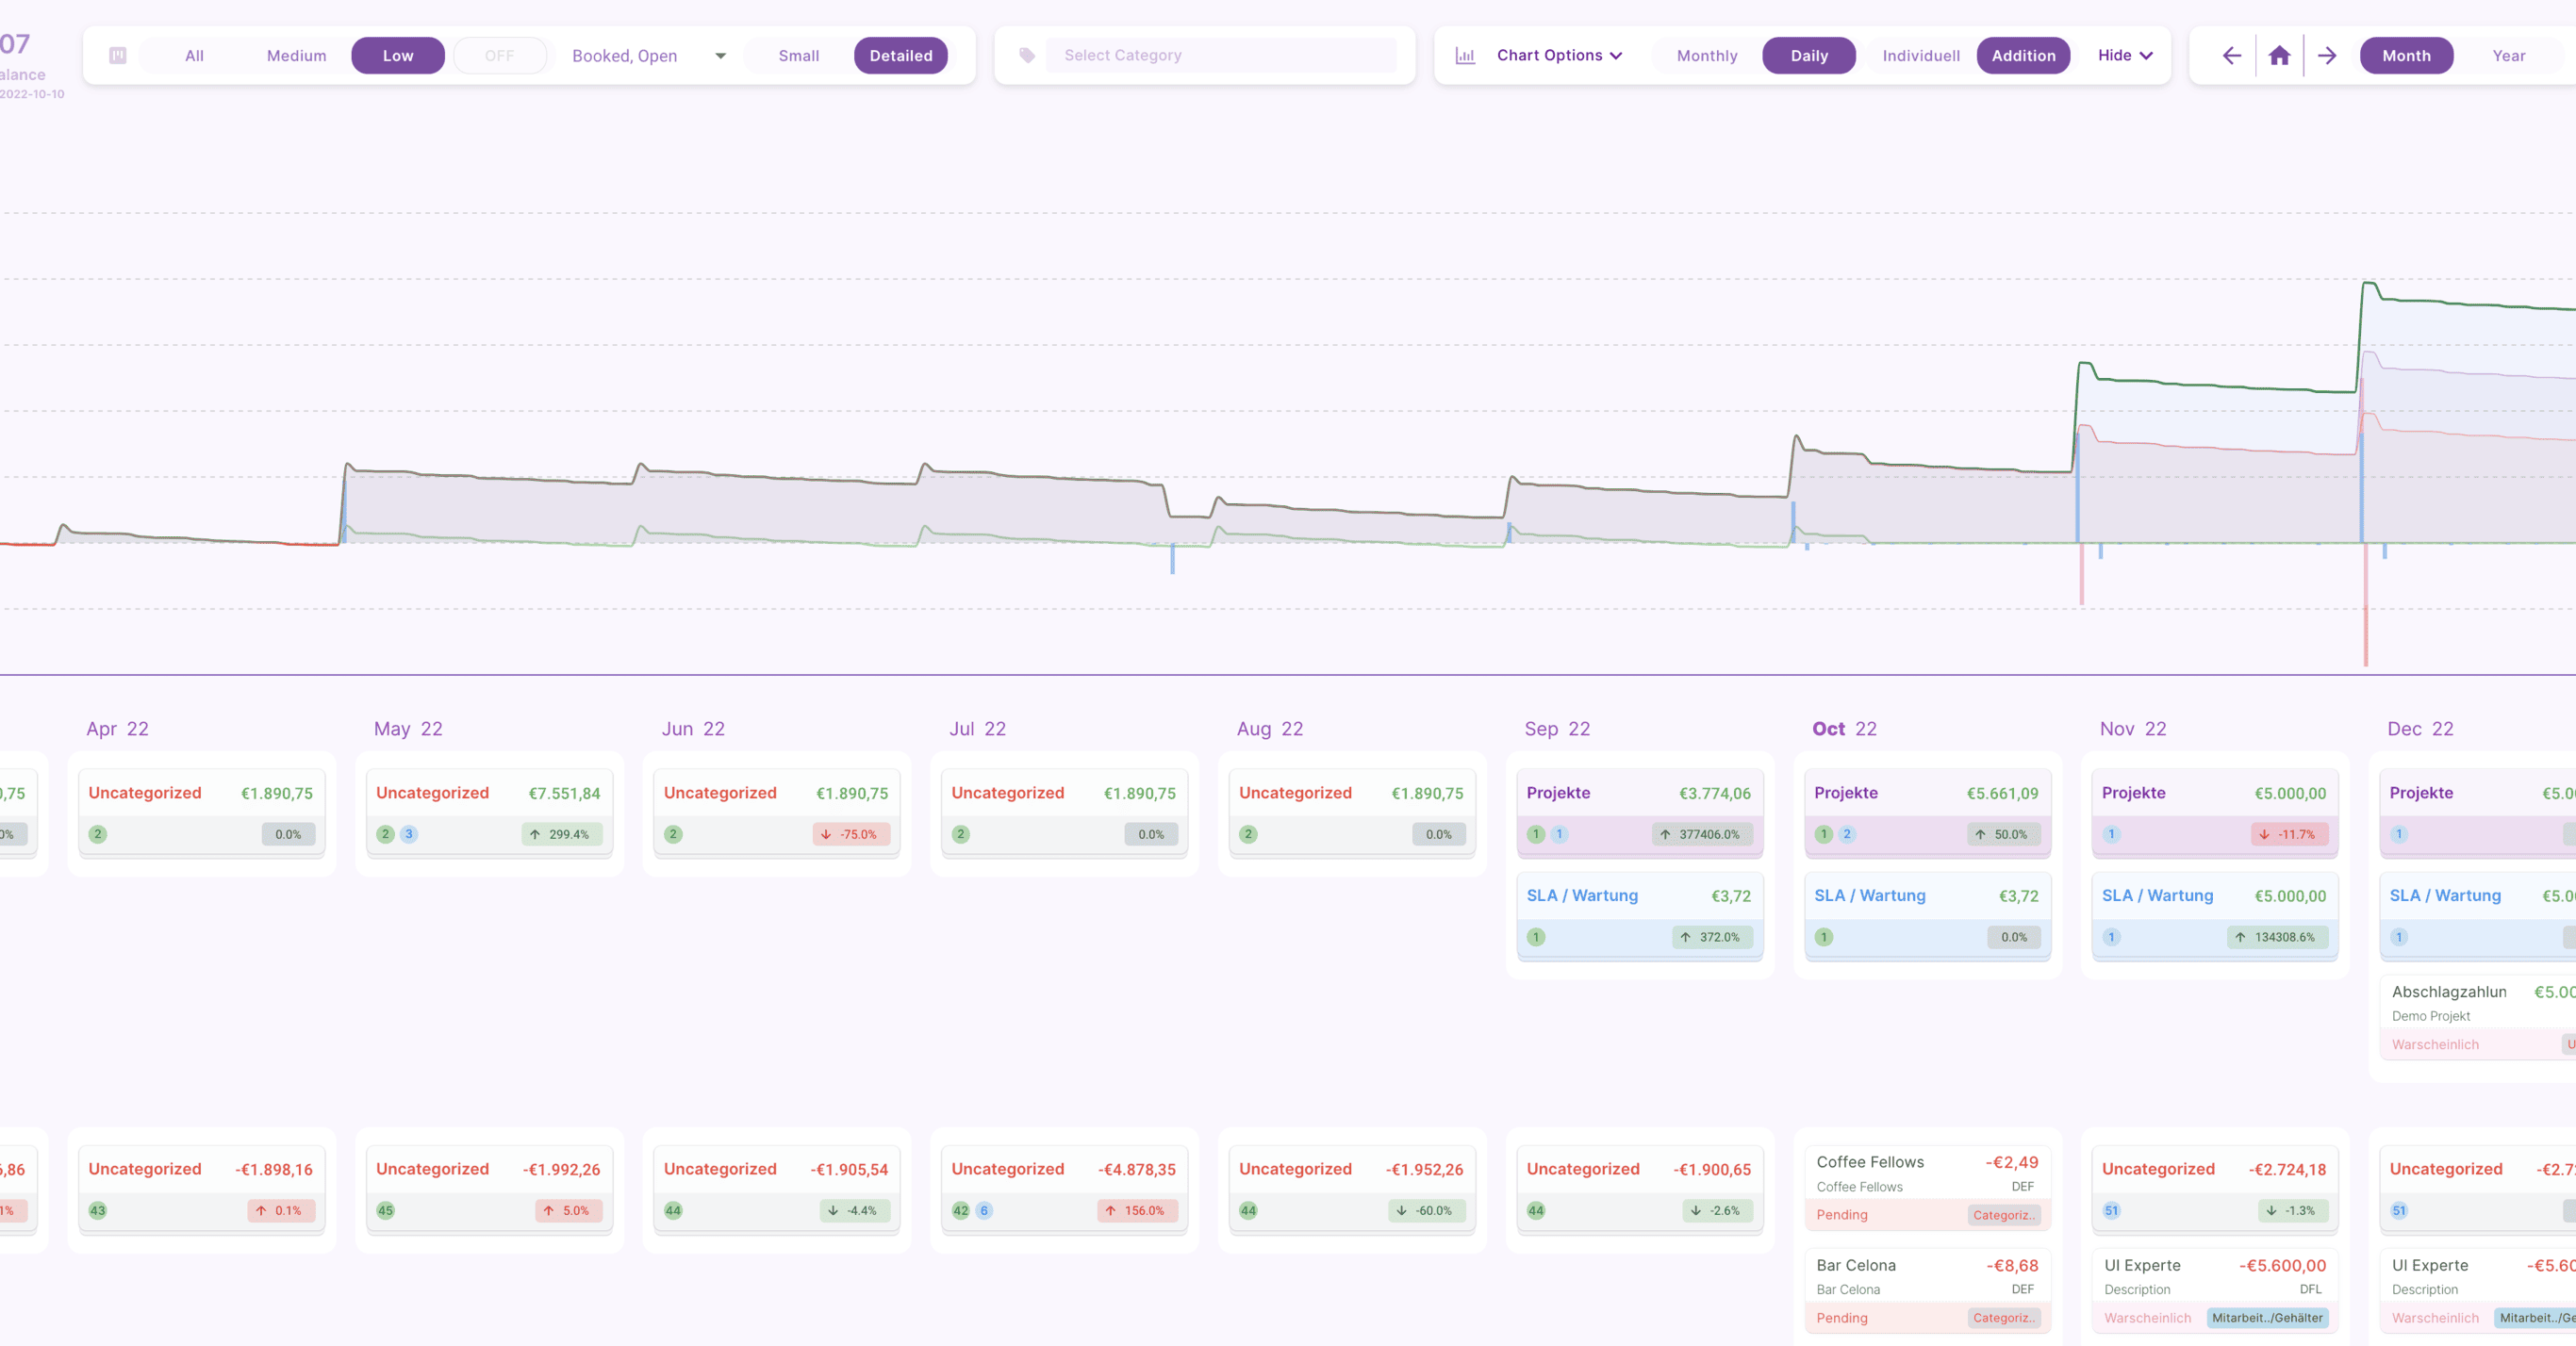Click the Small display size button
This screenshot has height=1346, width=2576.
pos(798,56)
